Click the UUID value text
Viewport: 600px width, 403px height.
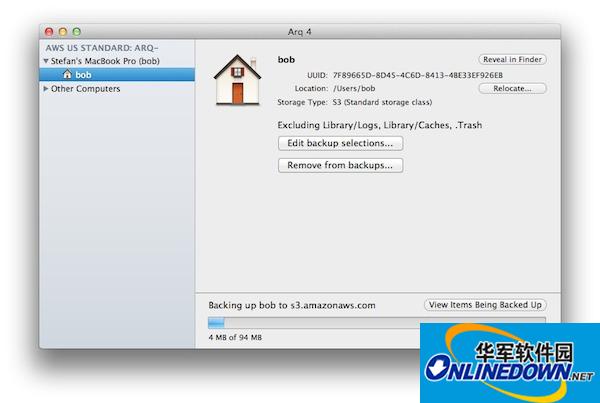pyautogui.click(x=418, y=75)
